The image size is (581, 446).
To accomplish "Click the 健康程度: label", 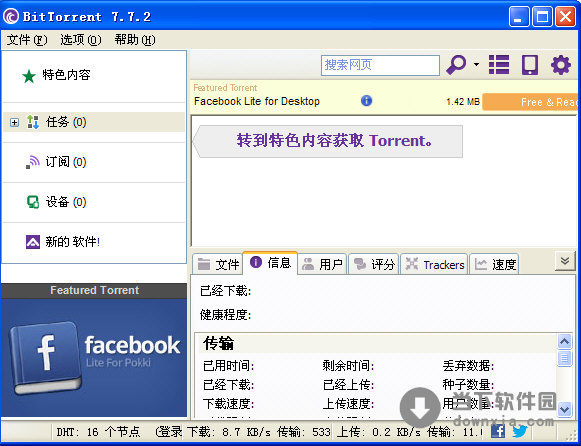I will 225,315.
